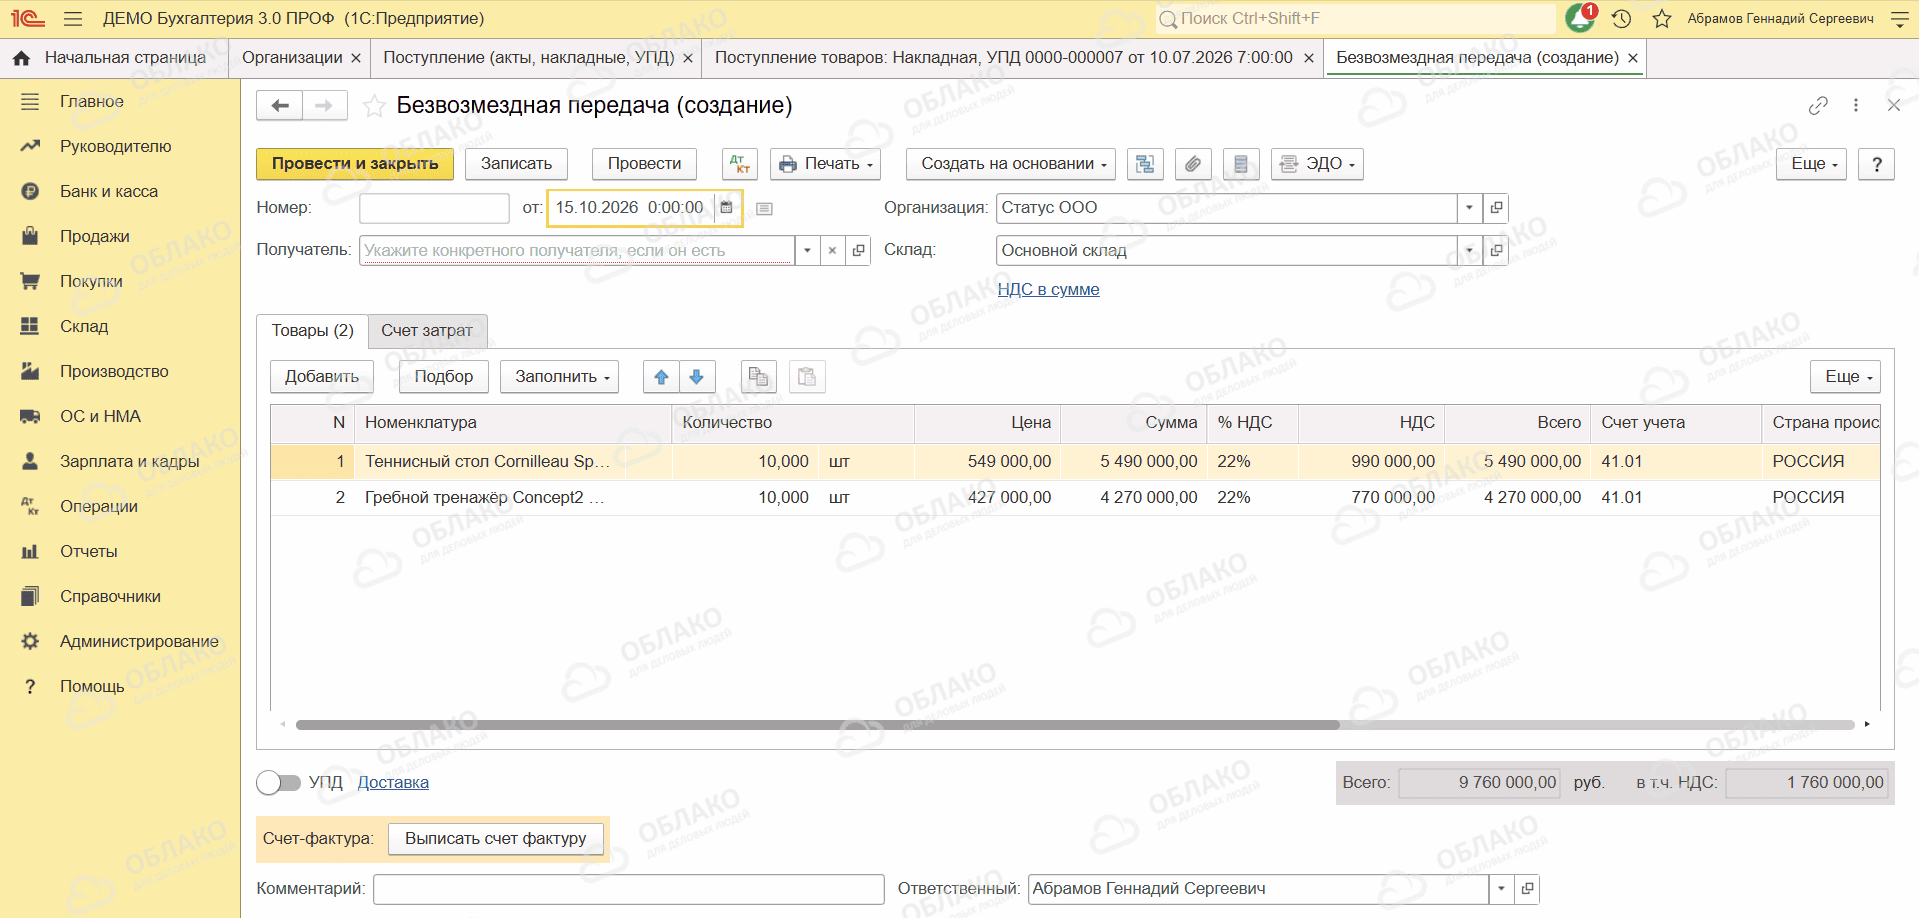Open Создать на основании menu

pyautogui.click(x=1011, y=164)
